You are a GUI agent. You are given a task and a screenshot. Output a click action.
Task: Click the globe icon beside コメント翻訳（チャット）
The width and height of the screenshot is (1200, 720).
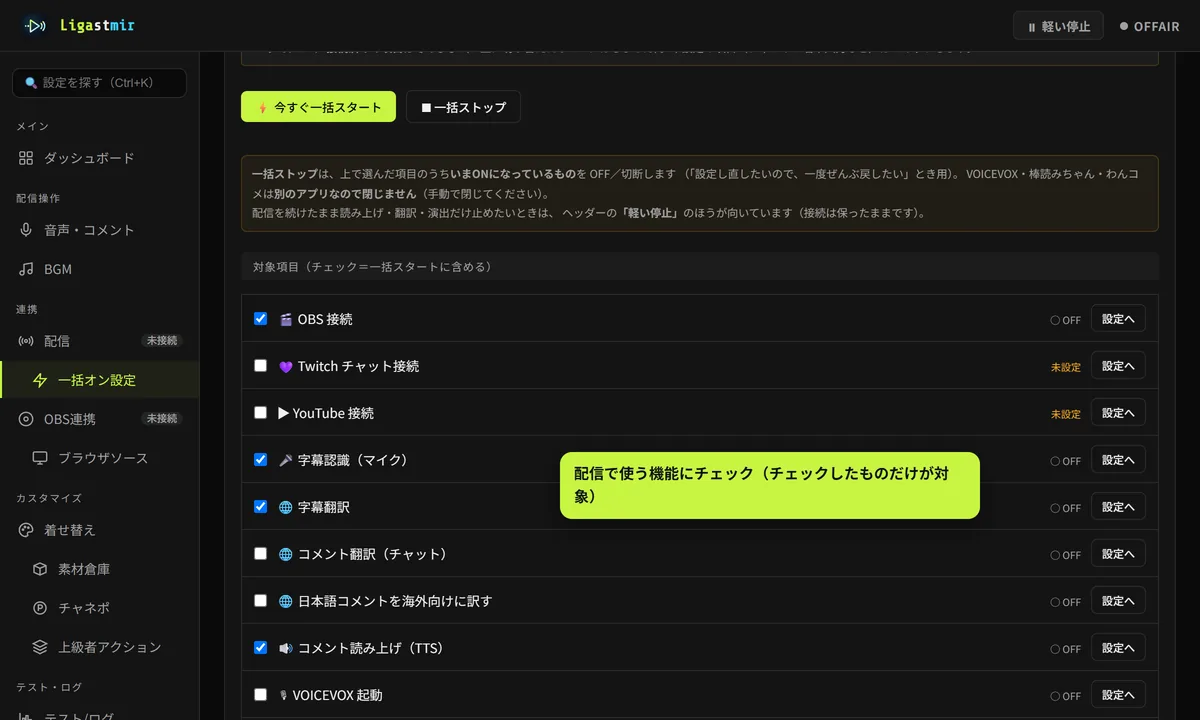click(286, 554)
